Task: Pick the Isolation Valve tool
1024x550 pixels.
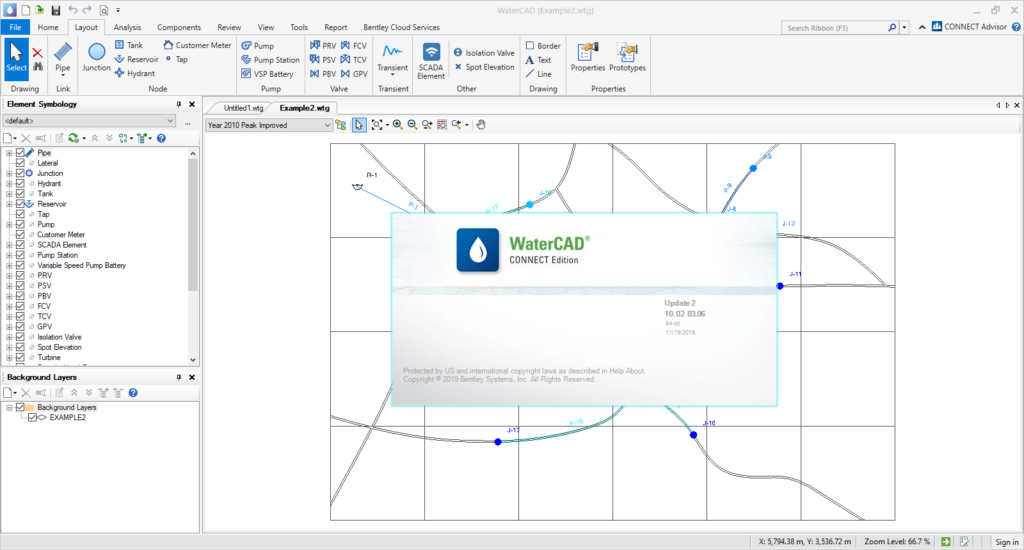Action: (484, 53)
